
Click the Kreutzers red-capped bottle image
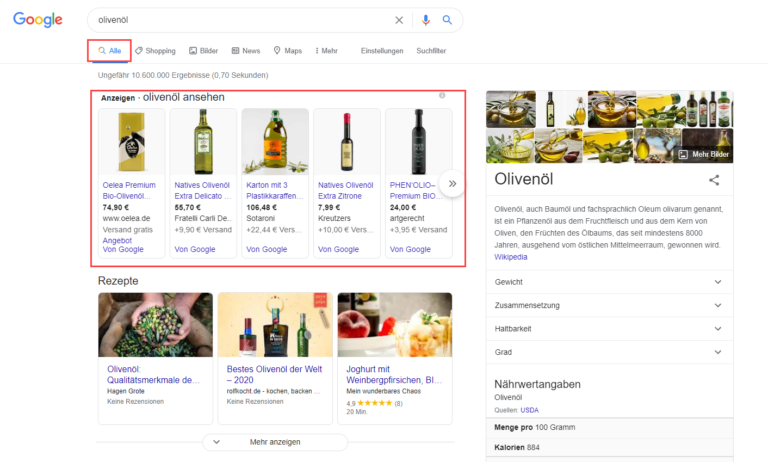[347, 142]
